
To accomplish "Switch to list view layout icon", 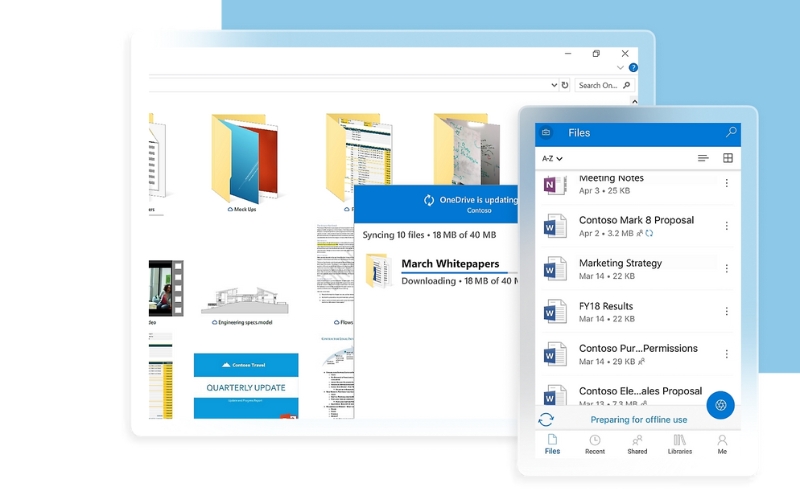I will point(703,158).
